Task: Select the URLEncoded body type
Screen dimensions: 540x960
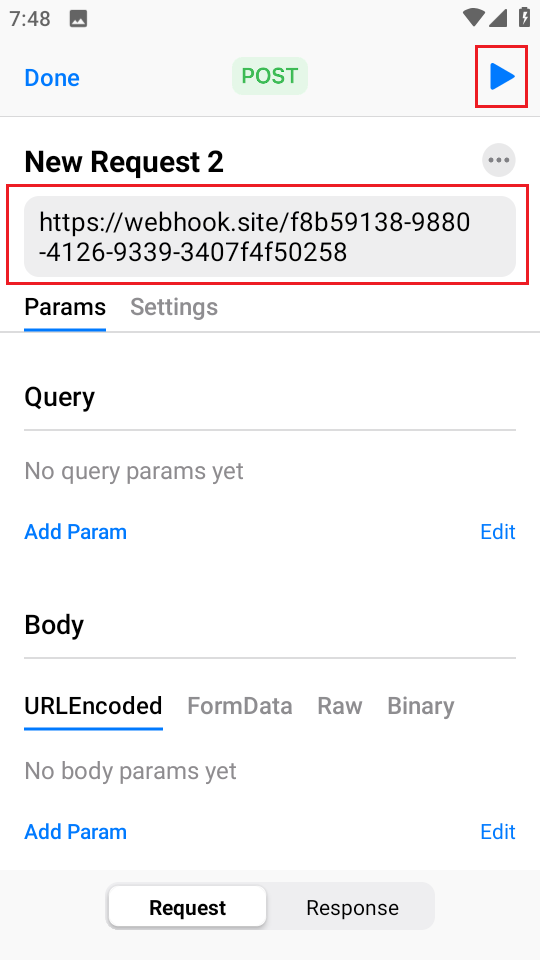Action: pyautogui.click(x=93, y=706)
